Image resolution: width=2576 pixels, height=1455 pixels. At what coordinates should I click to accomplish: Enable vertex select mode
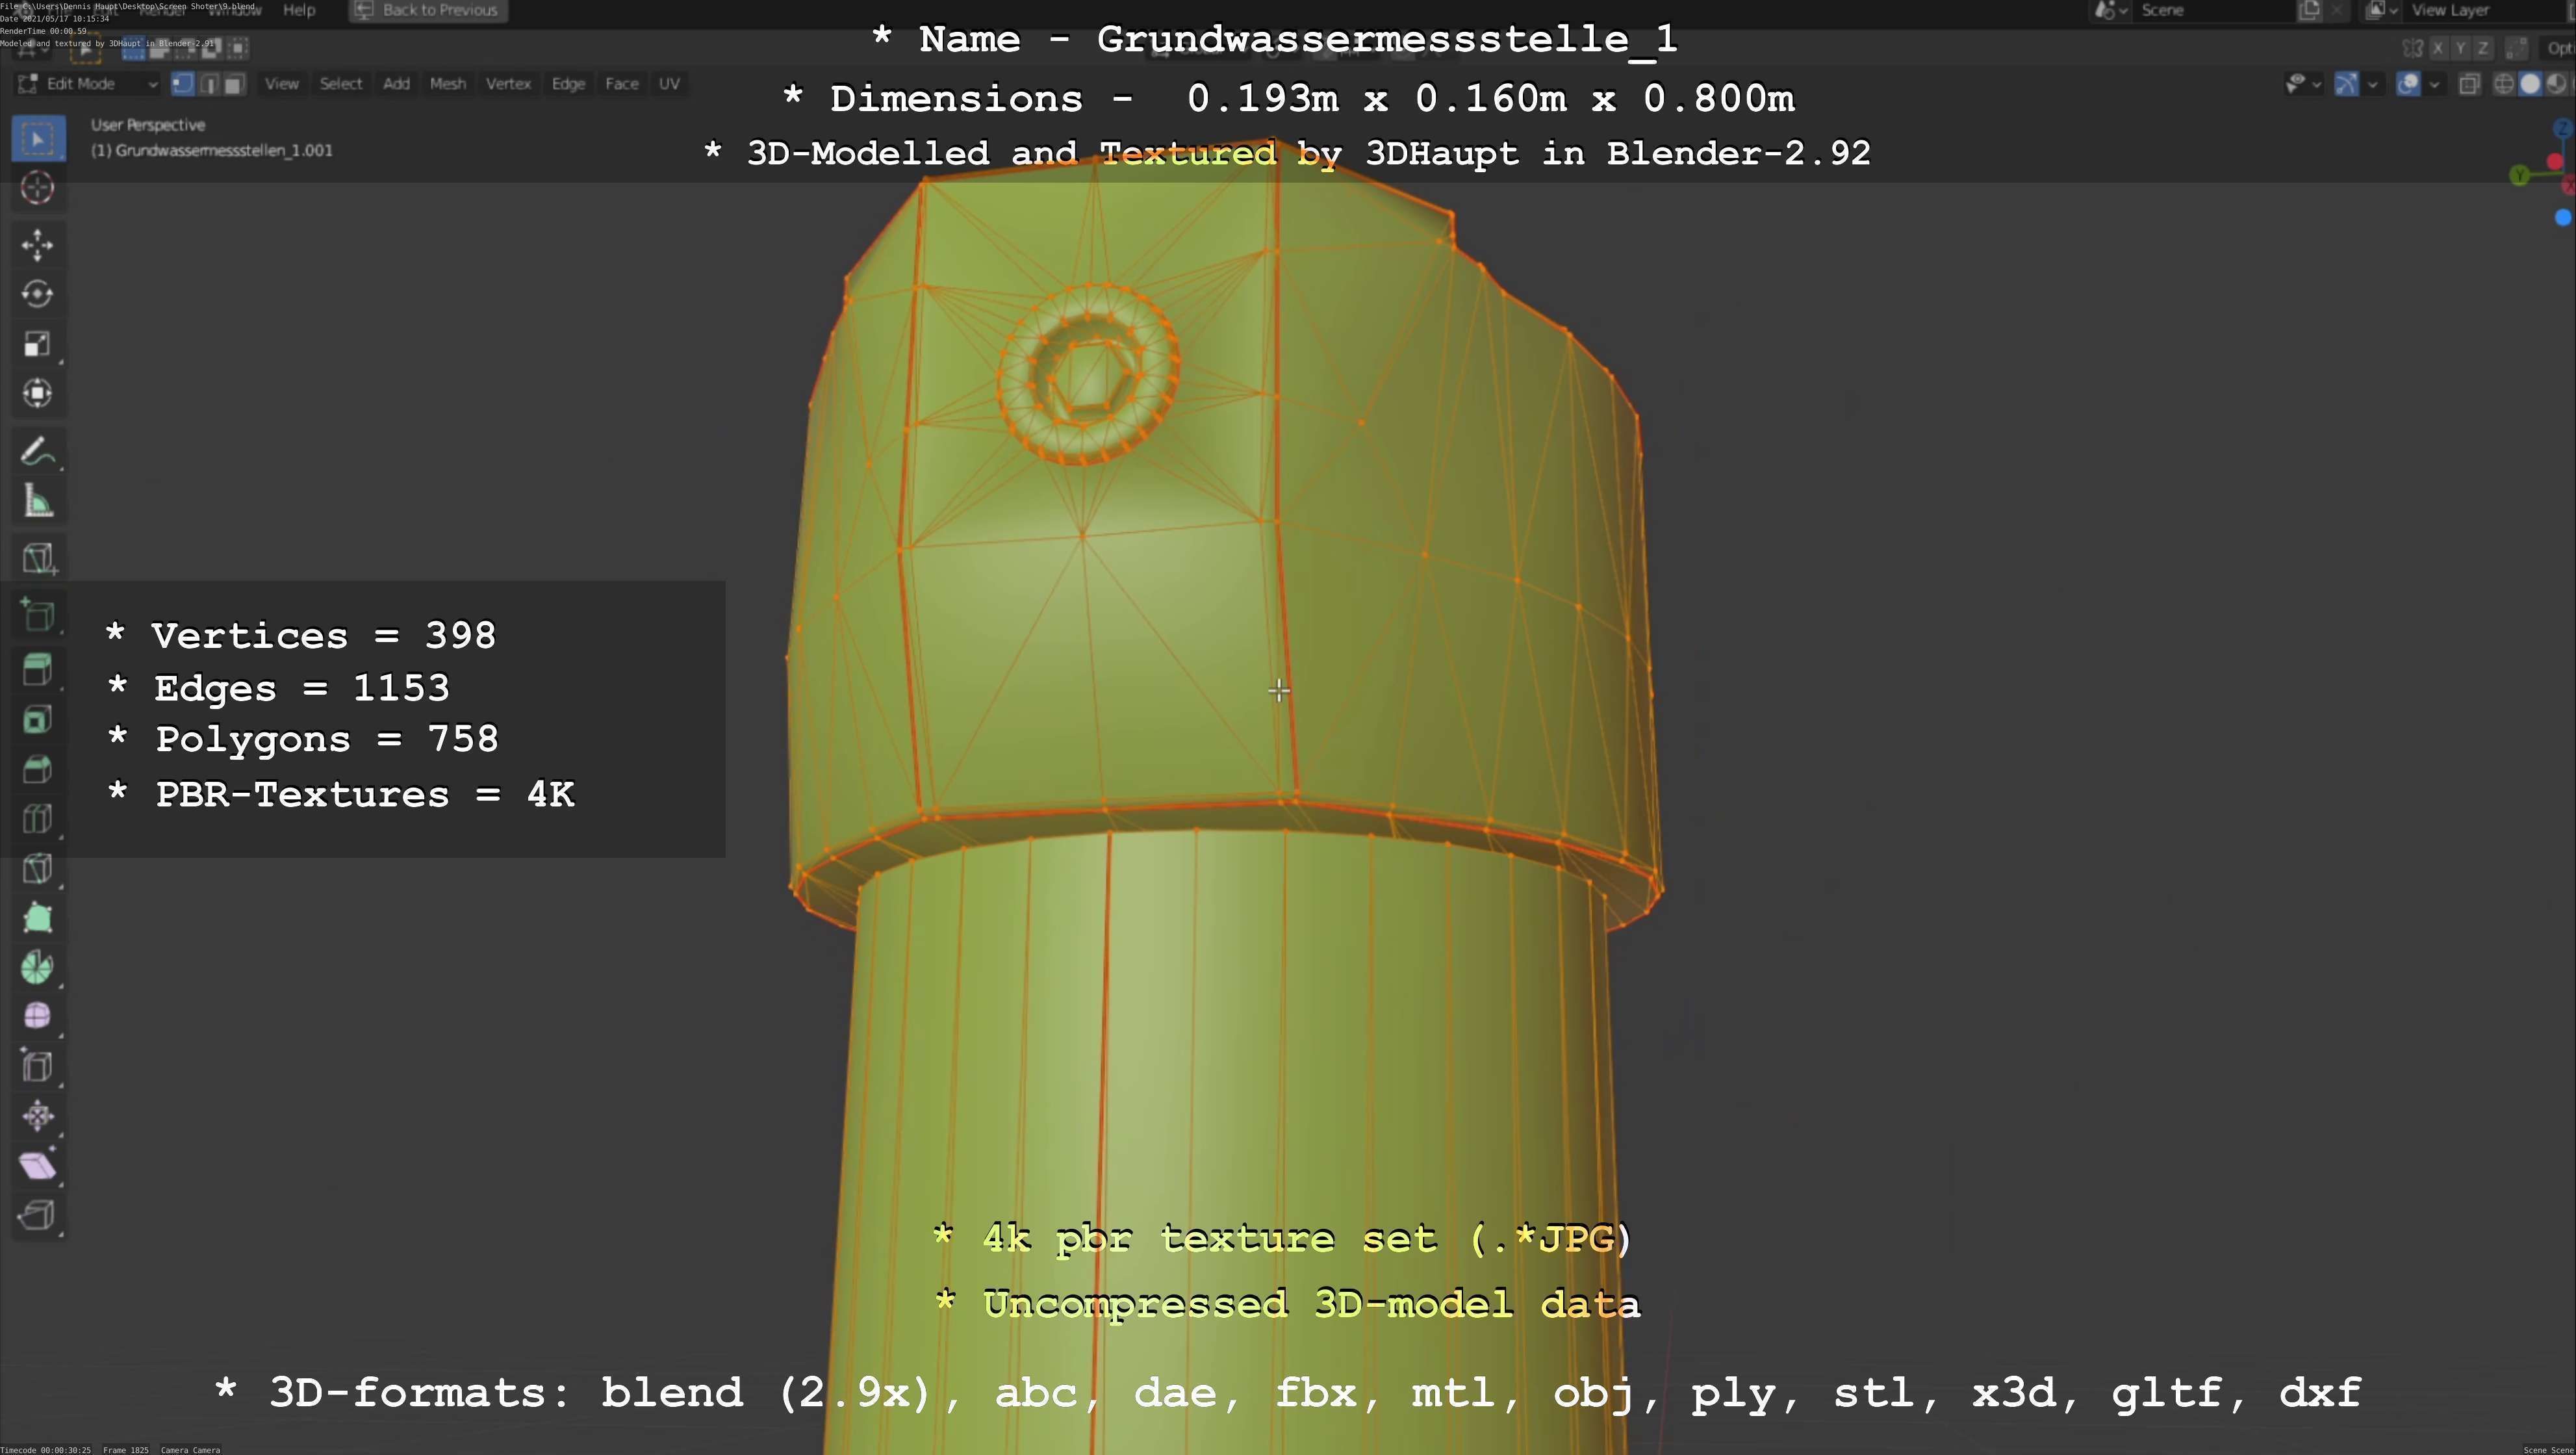coord(182,84)
